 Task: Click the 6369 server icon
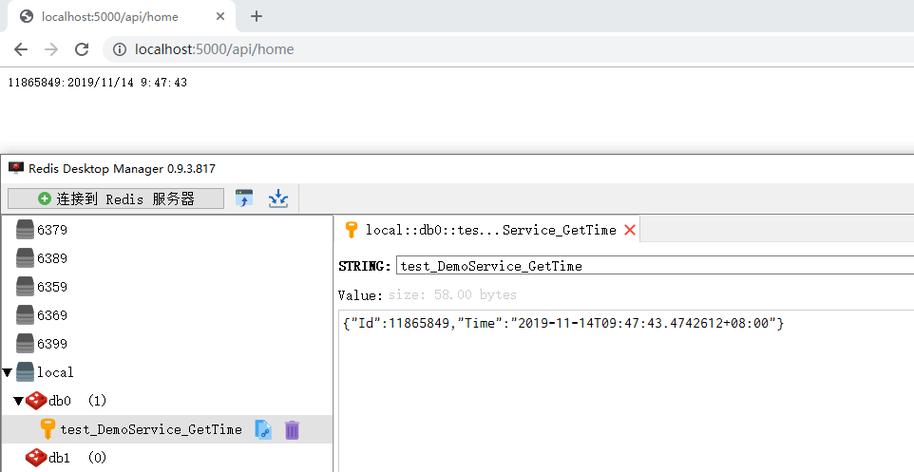25,315
